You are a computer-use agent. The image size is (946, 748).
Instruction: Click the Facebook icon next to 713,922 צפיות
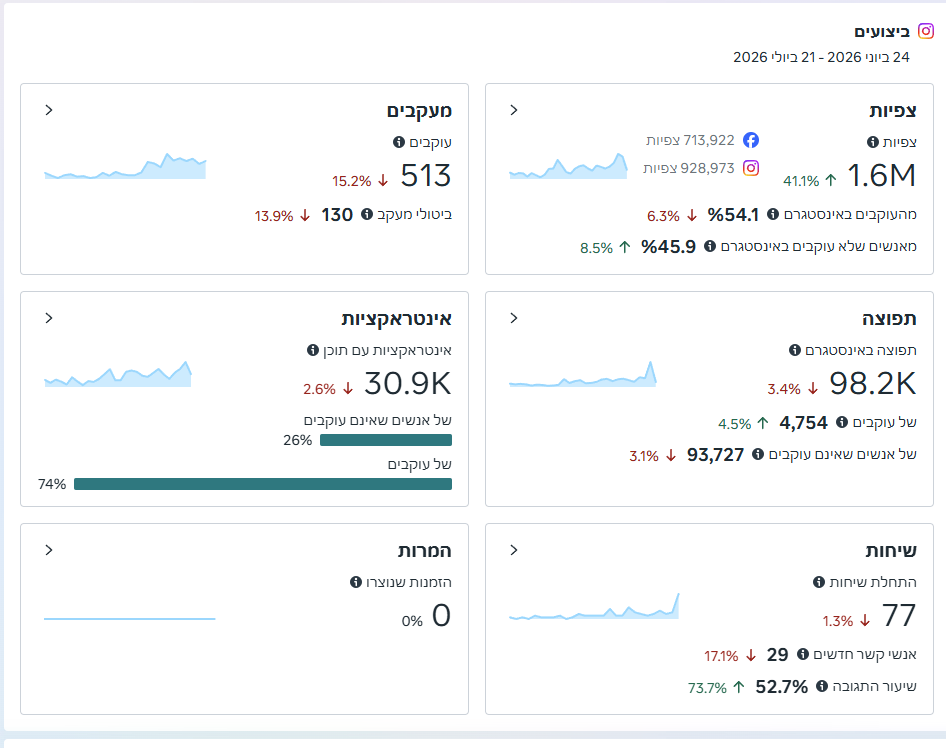pyautogui.click(x=751, y=140)
